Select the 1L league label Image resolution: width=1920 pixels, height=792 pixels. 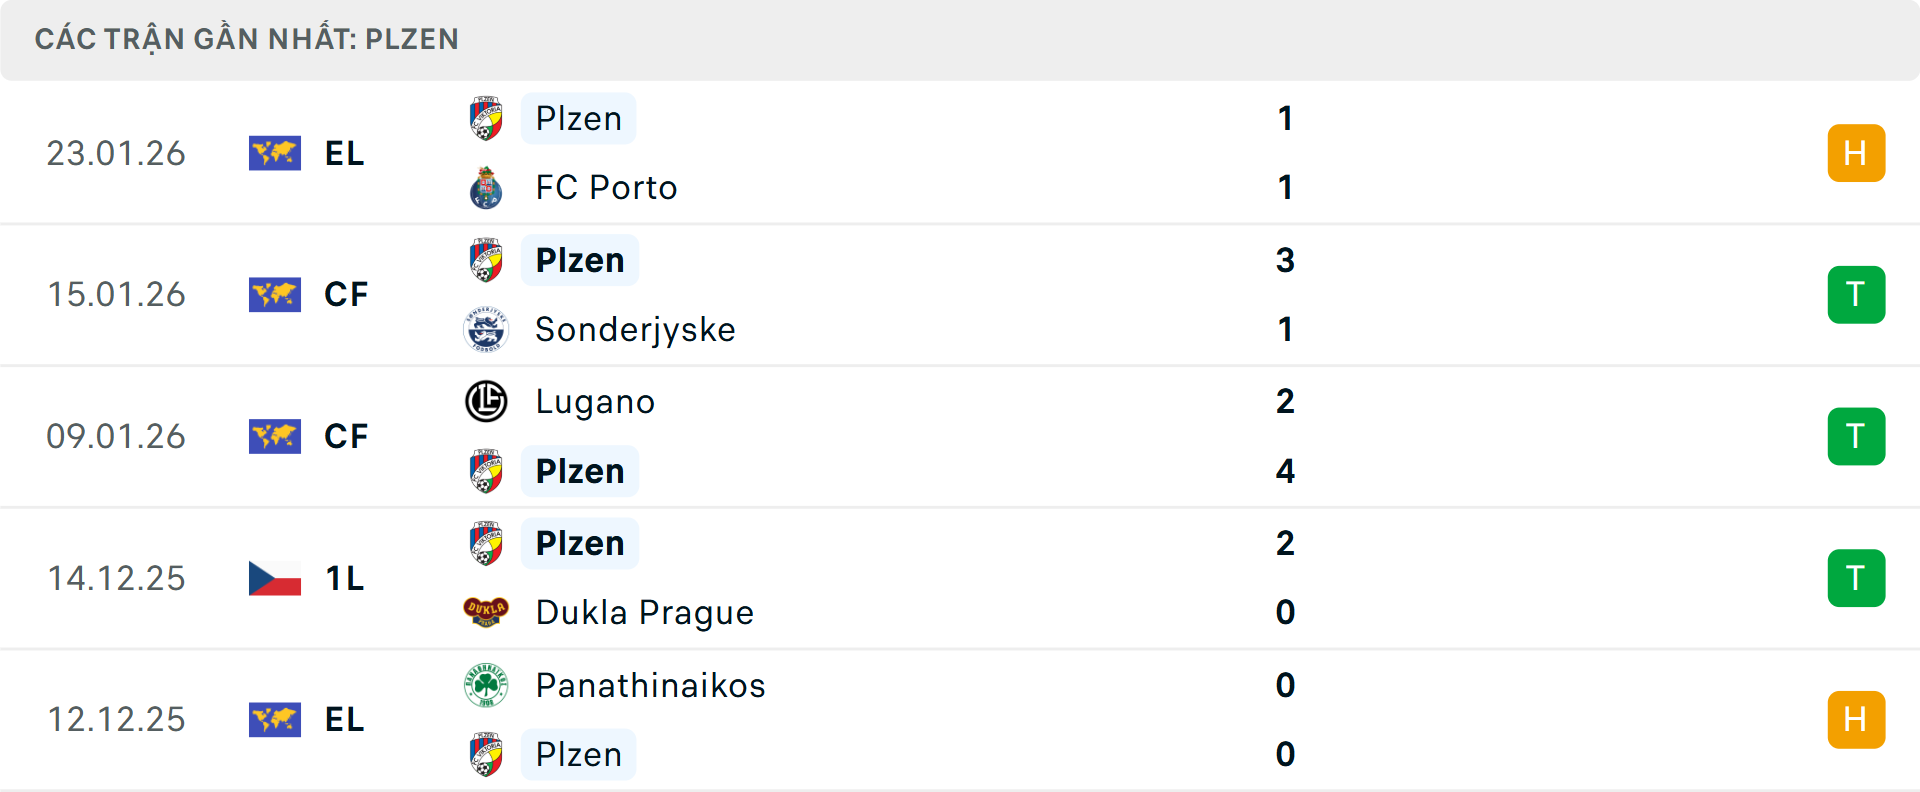[x=344, y=578]
